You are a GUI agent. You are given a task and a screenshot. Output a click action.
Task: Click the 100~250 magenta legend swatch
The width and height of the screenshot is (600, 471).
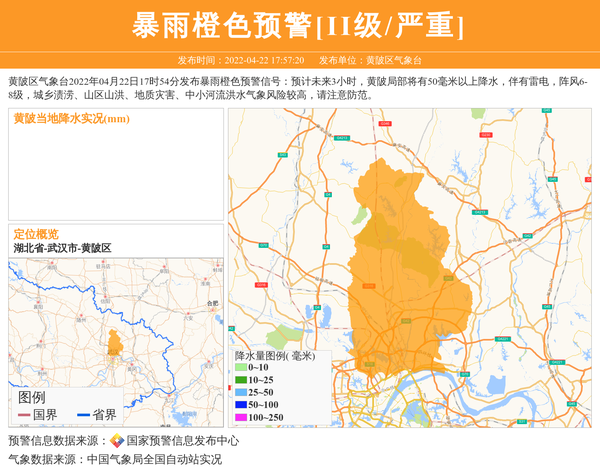coord(241,417)
